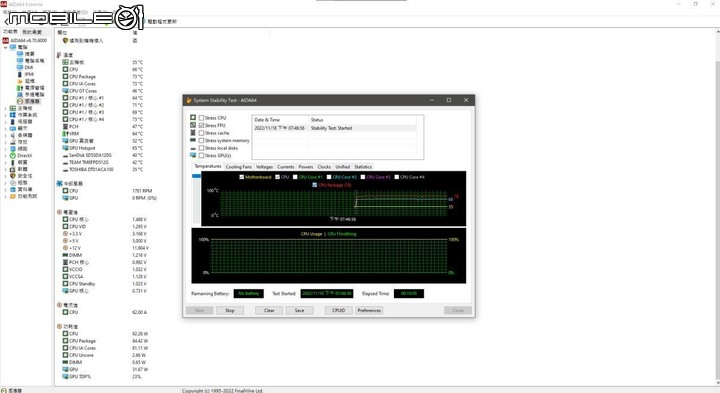Click the DMI icon in the sidebar tree
Screen dimensions: 720x393
20,67
